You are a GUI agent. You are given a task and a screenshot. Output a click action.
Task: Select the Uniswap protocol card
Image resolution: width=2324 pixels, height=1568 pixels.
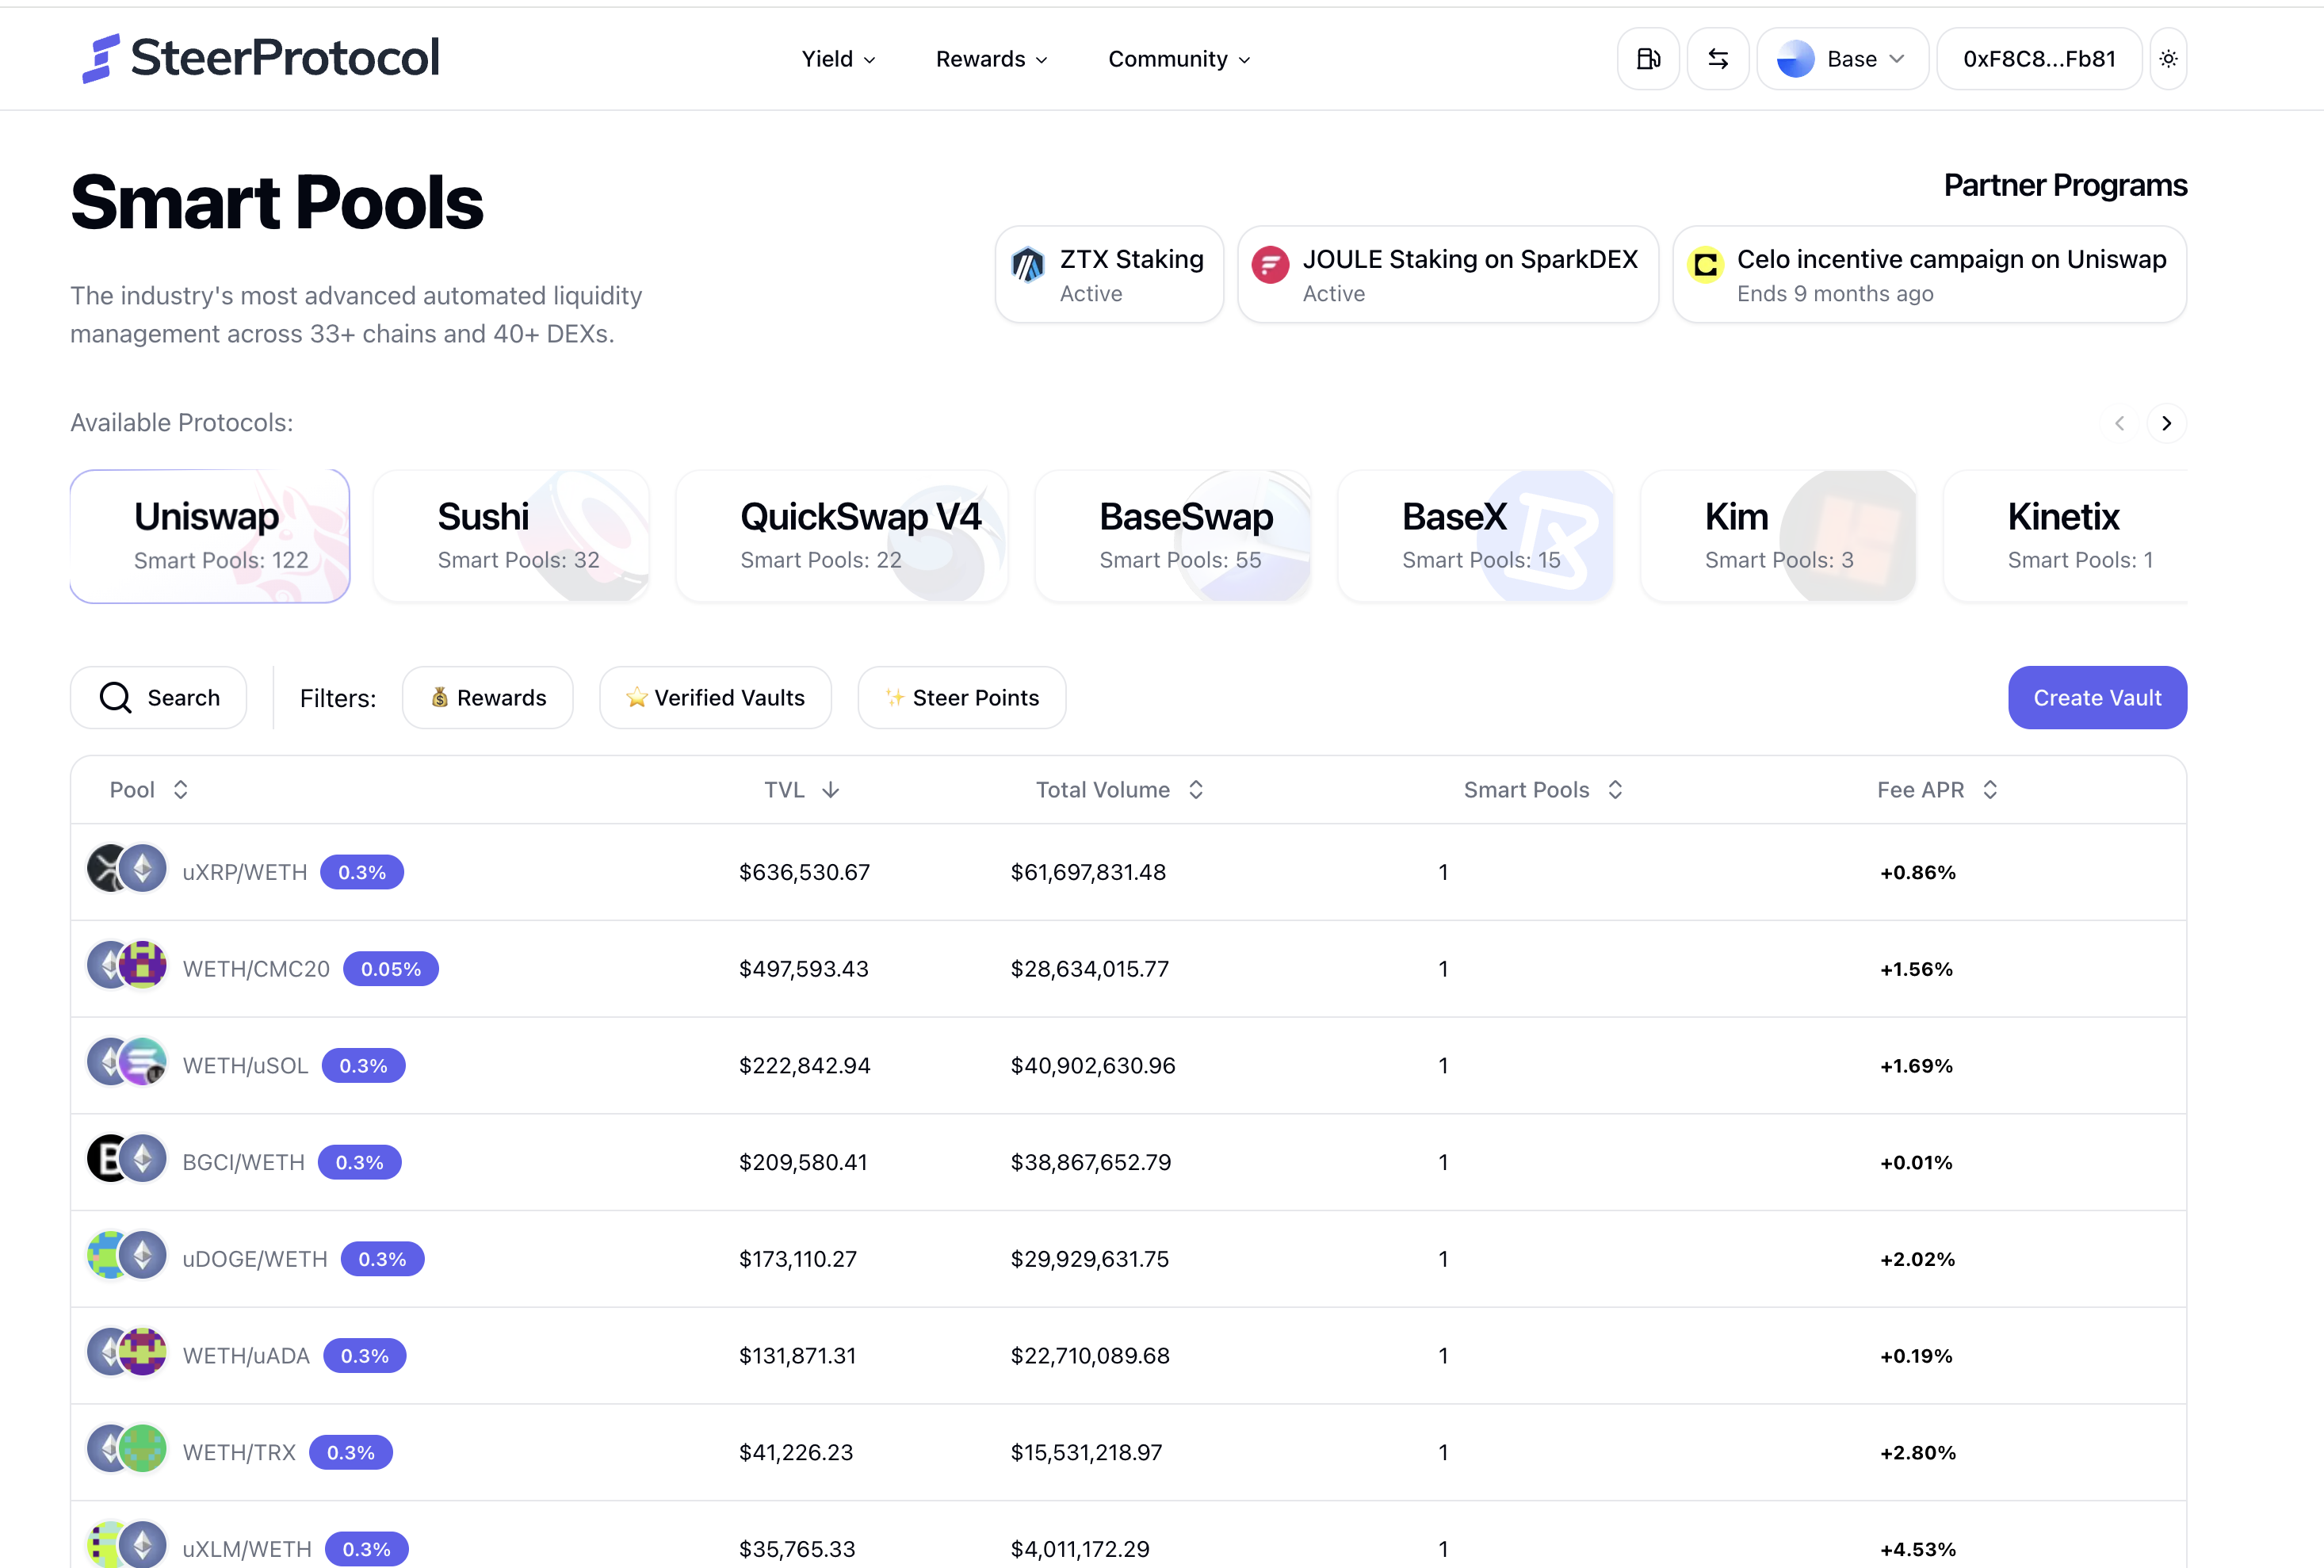(210, 536)
